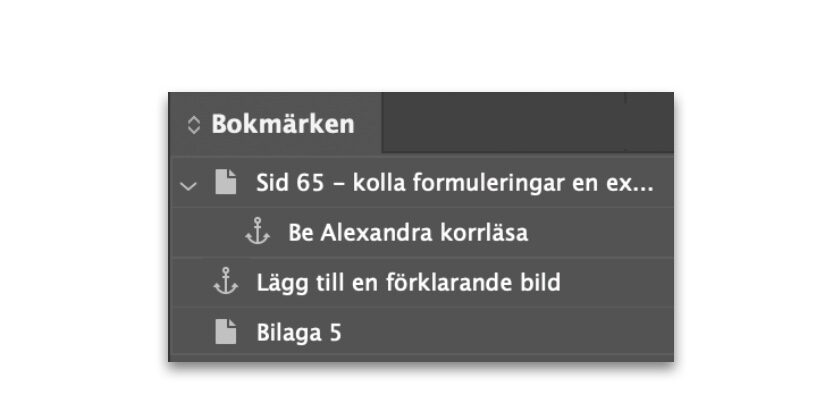
Task: Click the far-right tab bar segment past divider
Action: coord(649,122)
